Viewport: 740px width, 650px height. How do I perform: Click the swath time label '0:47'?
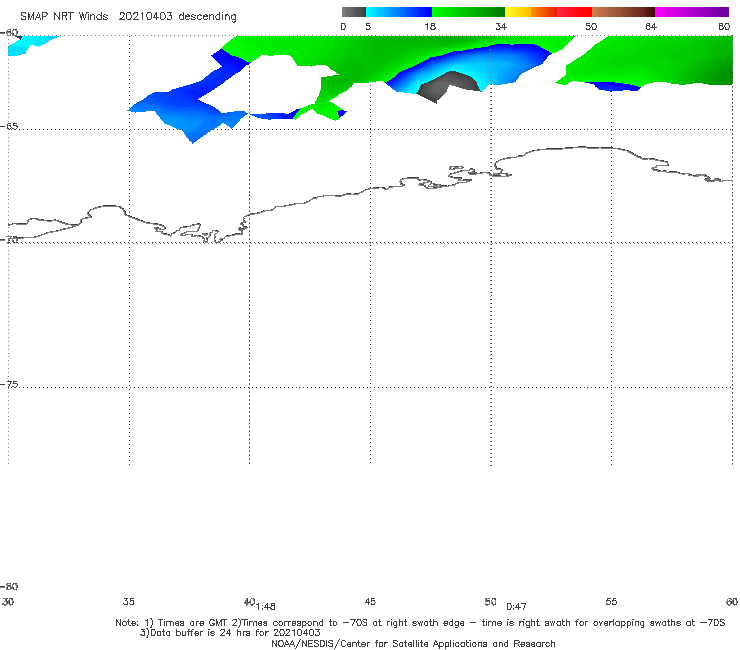pos(516,607)
